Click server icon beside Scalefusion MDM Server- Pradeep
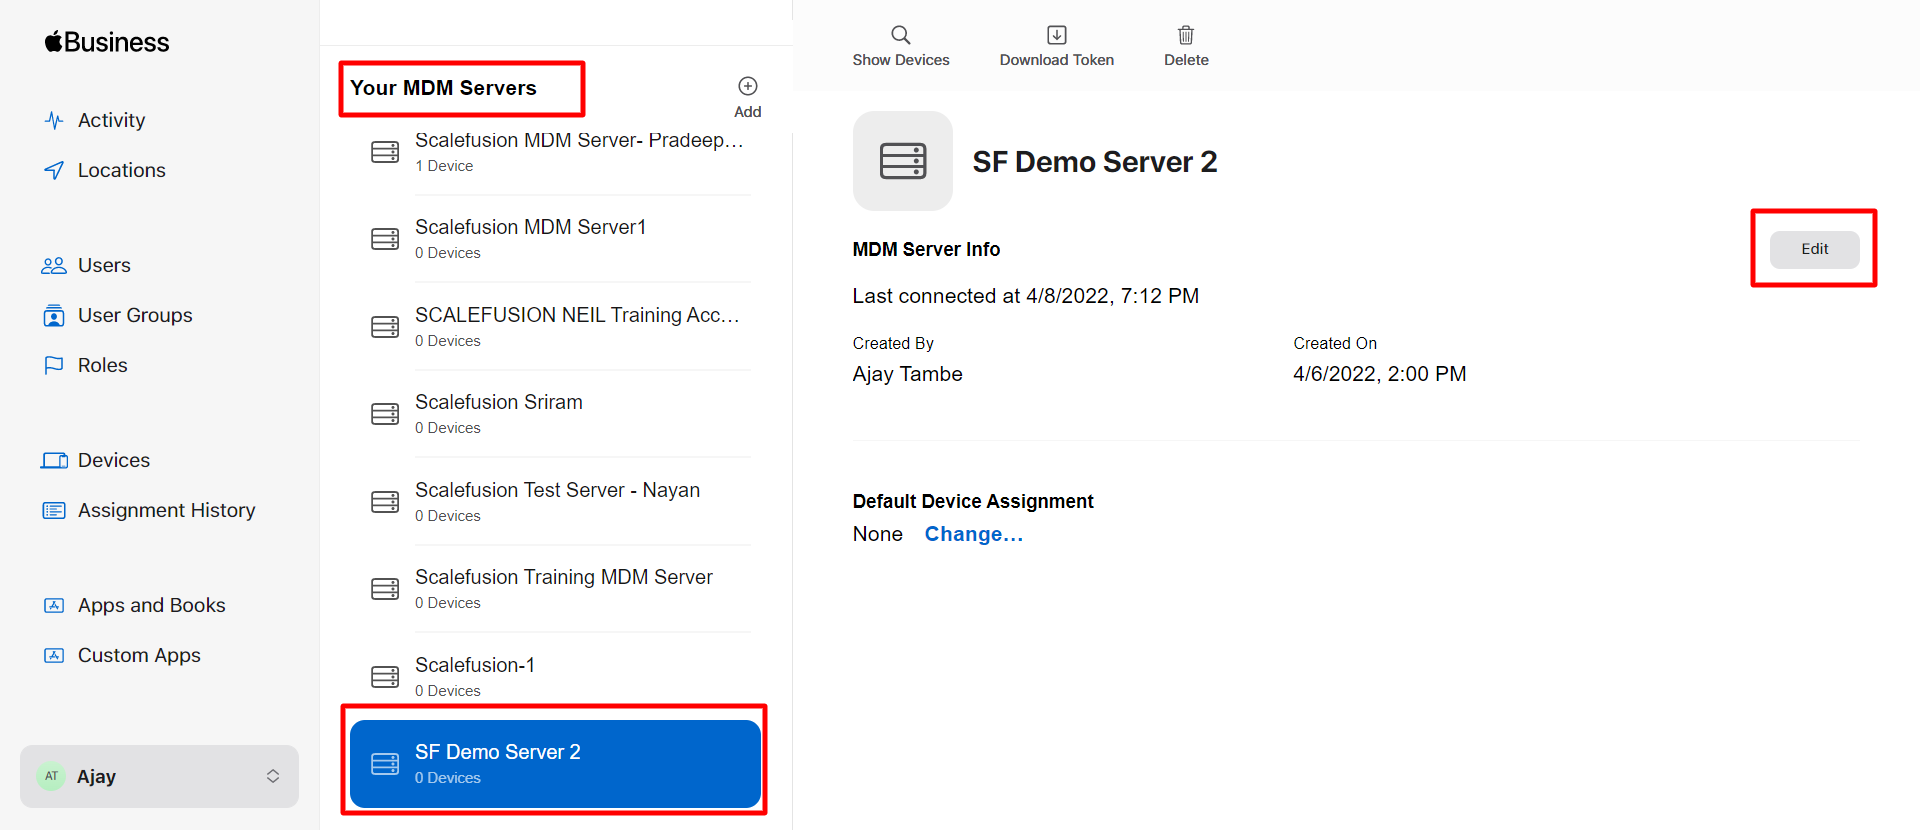The height and width of the screenshot is (830, 1920). click(385, 152)
